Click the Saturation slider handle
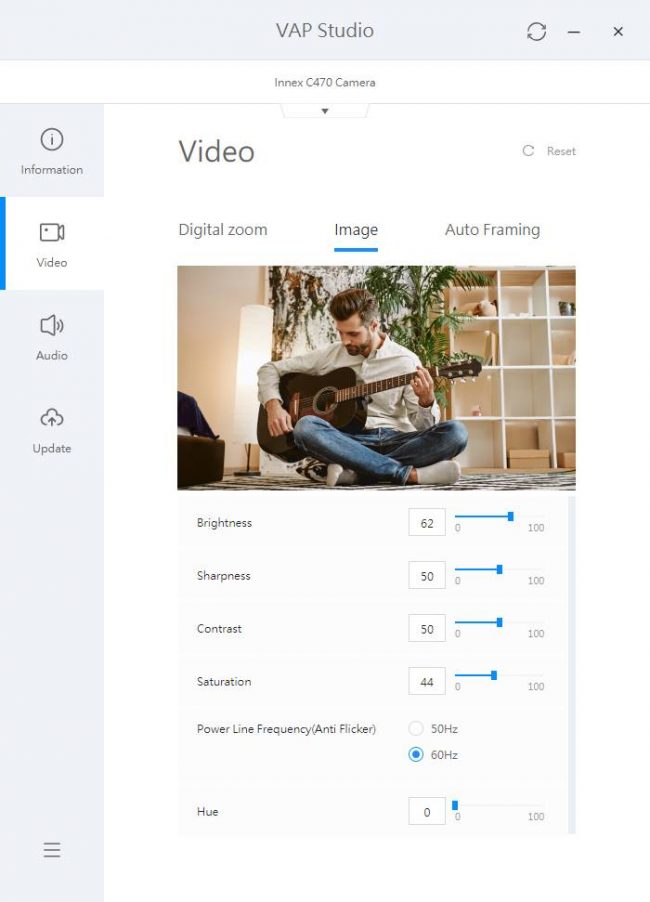 pyautogui.click(x=494, y=675)
